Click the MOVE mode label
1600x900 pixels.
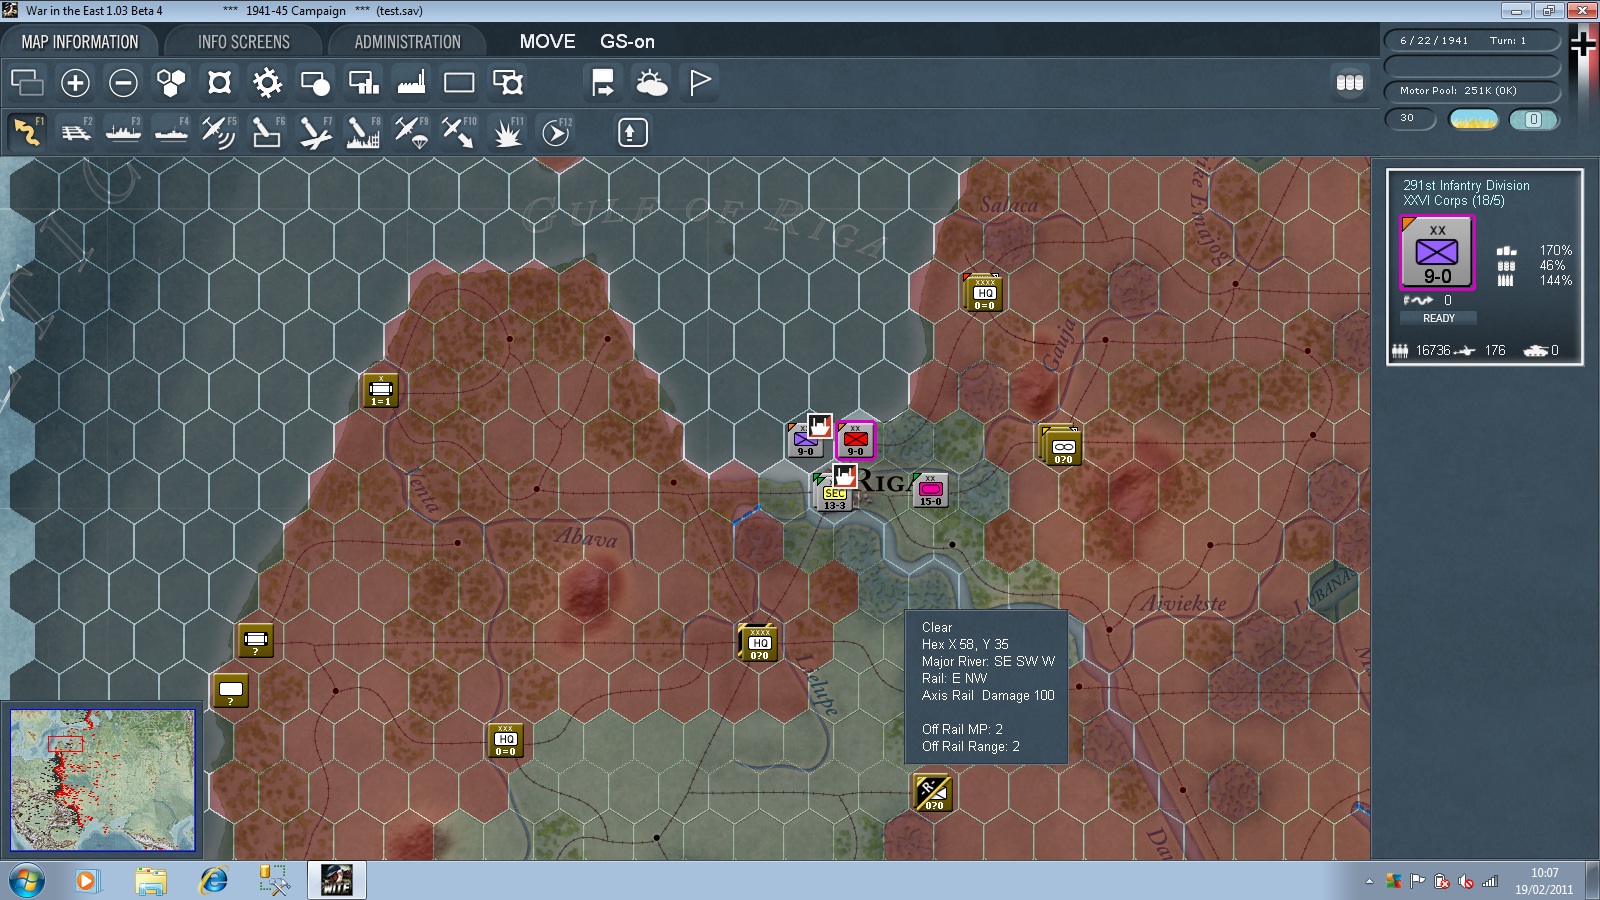pos(547,41)
